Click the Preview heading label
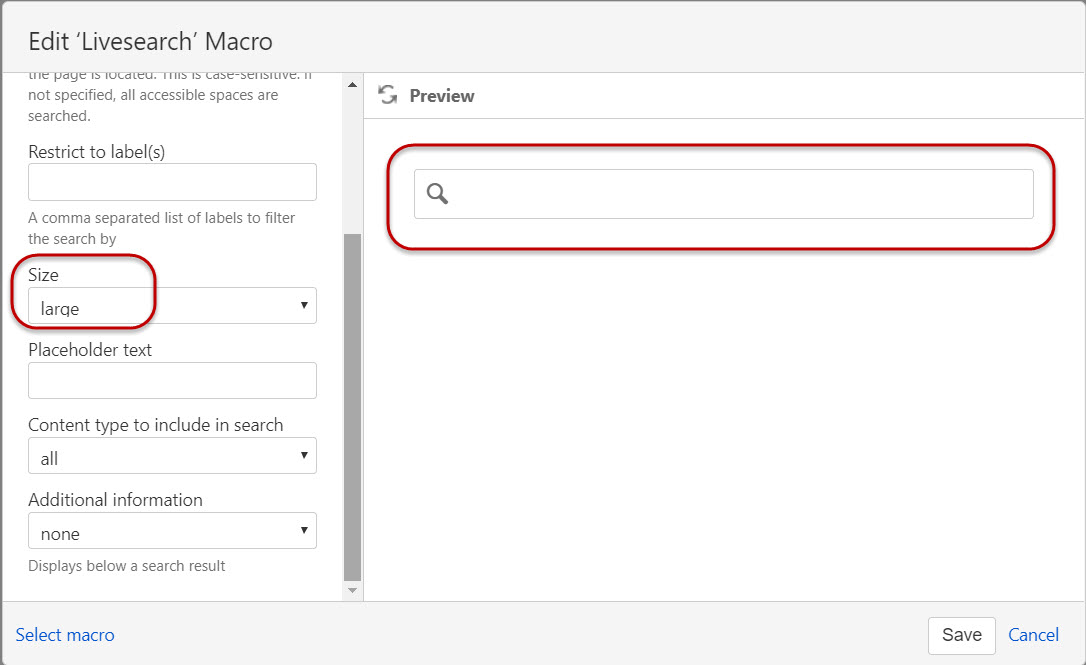Image resolution: width=1086 pixels, height=665 pixels. pyautogui.click(x=442, y=96)
